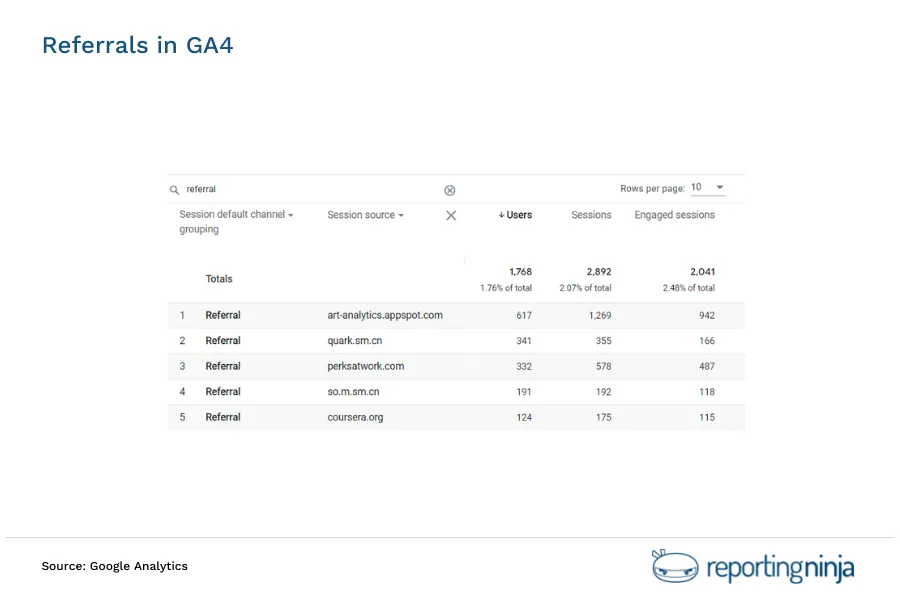Sort by the Engaged sessions column header
Viewport: 900px width, 600px height.
(x=674, y=215)
